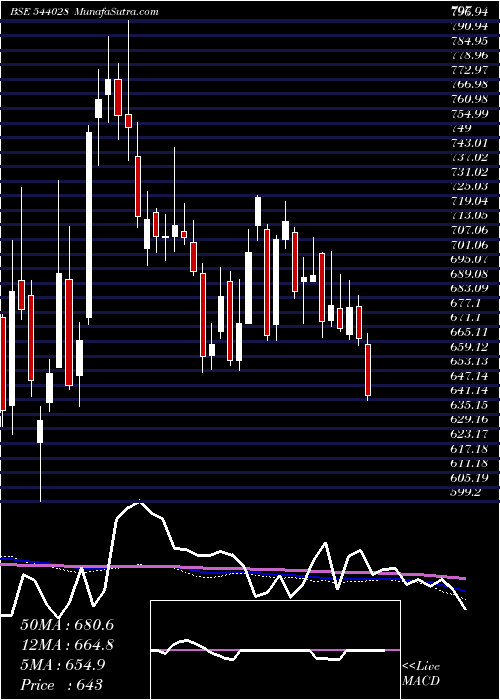Screen dimensions: 500x700
Task: Click the 5MA : 654.9 reading
Action: 63,665
